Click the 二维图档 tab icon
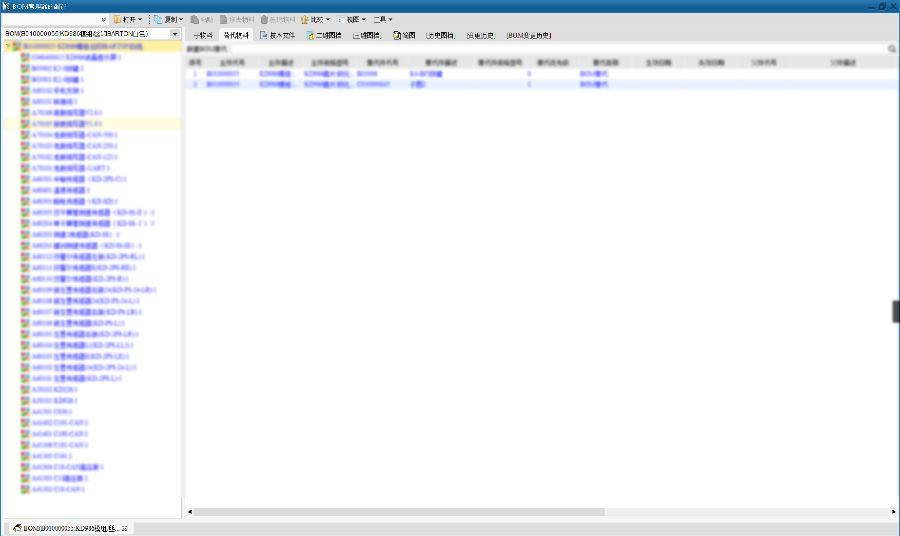 coord(310,36)
